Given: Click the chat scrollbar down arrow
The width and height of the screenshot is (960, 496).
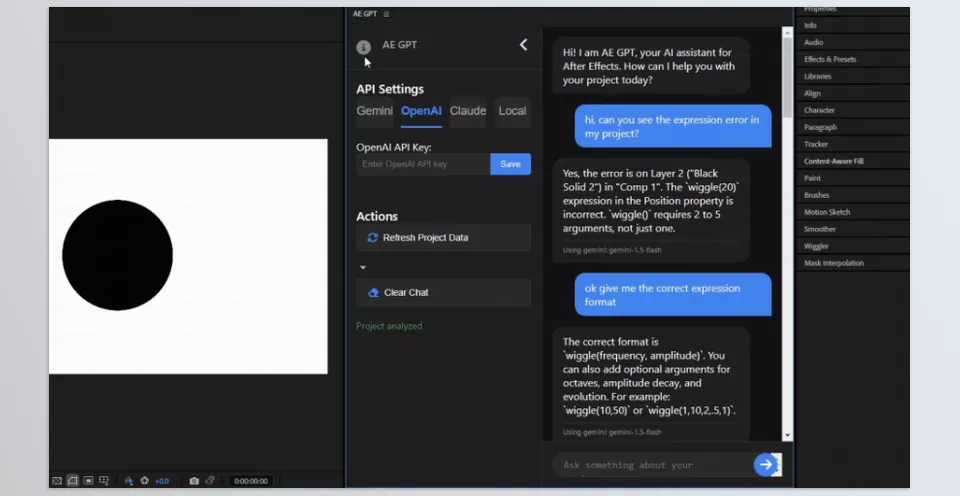Looking at the screenshot, I should (787, 435).
